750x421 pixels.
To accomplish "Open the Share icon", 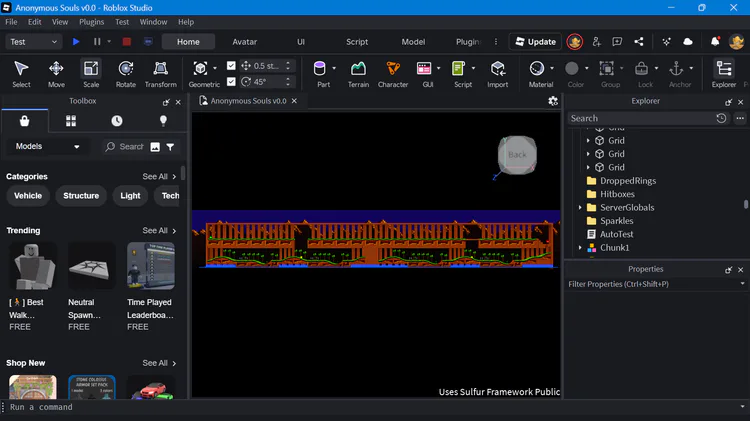I will (x=639, y=42).
